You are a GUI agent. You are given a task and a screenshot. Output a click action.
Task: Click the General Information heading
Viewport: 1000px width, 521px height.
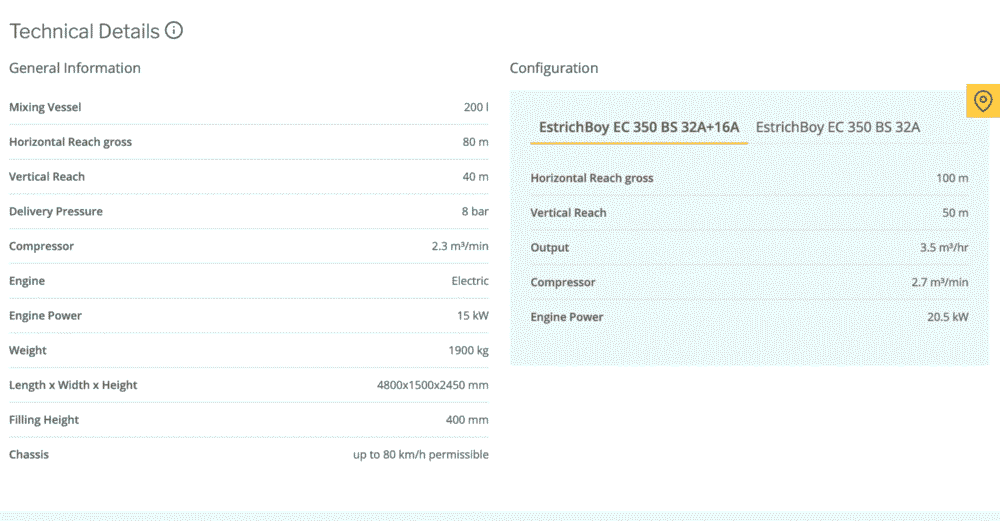[75, 68]
